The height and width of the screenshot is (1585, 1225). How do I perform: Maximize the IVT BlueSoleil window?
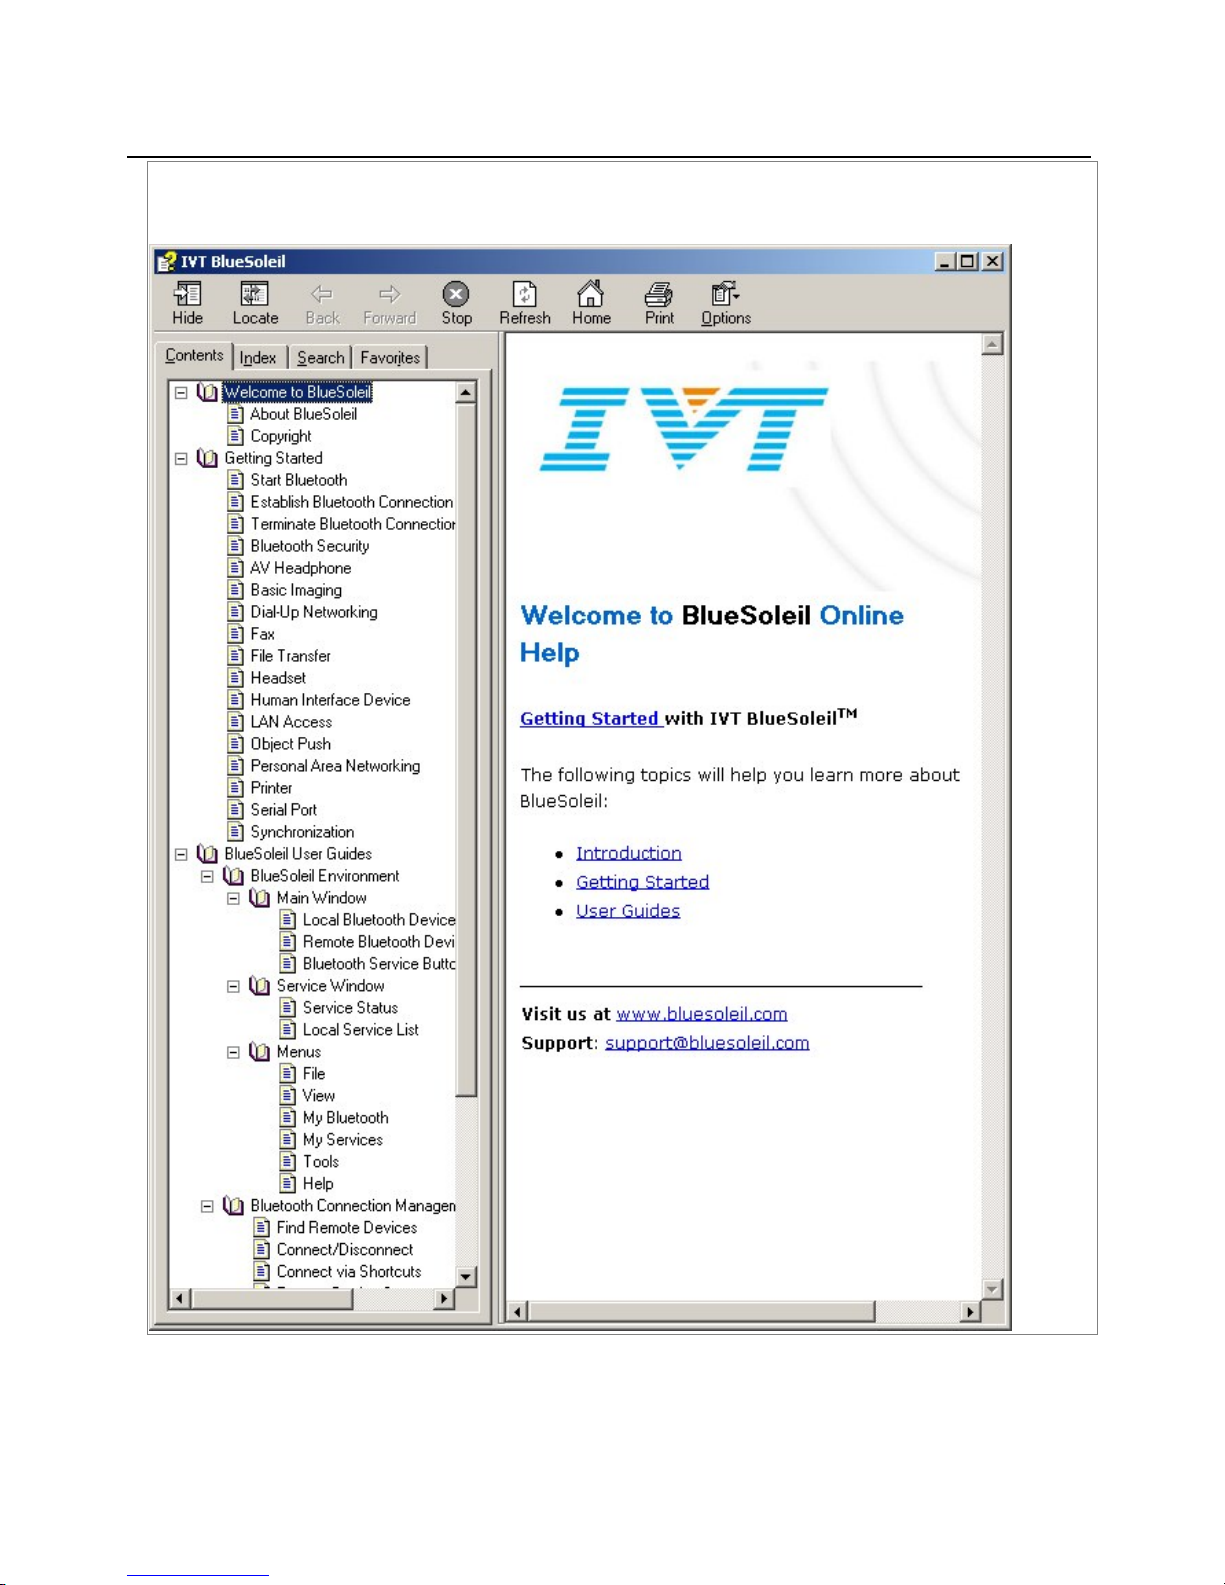(x=967, y=261)
